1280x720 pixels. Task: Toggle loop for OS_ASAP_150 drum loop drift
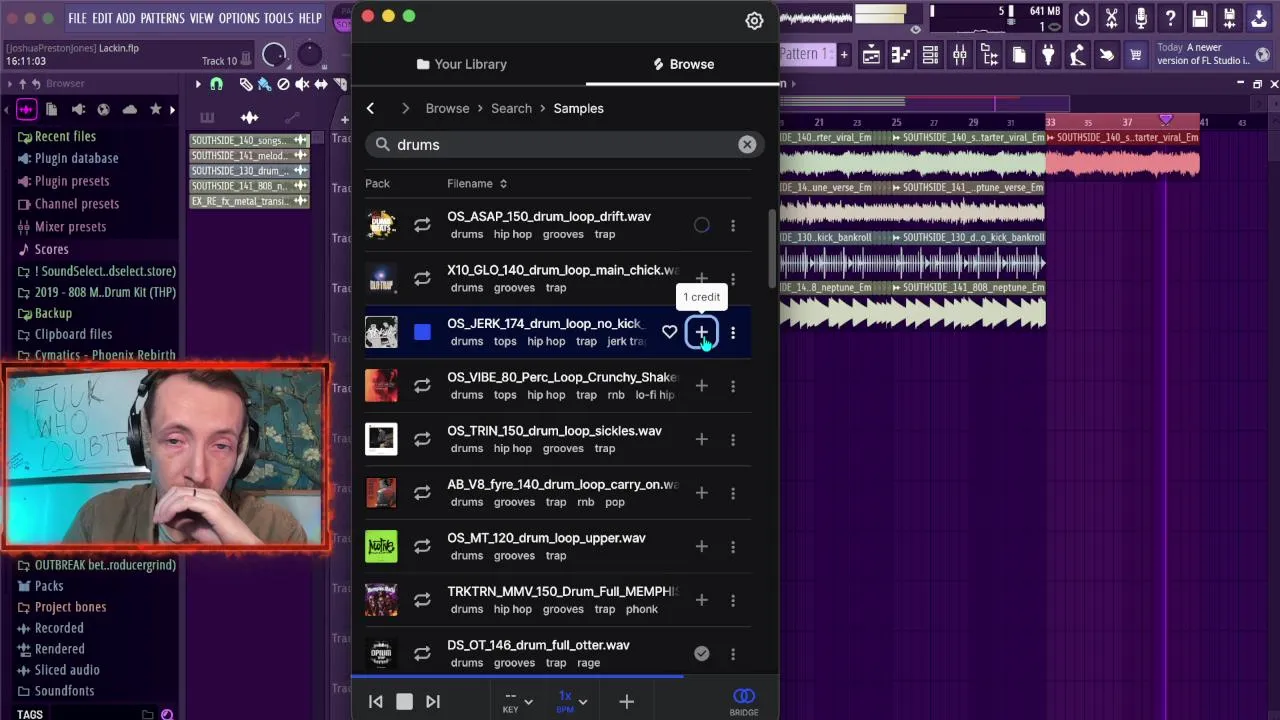click(422, 225)
